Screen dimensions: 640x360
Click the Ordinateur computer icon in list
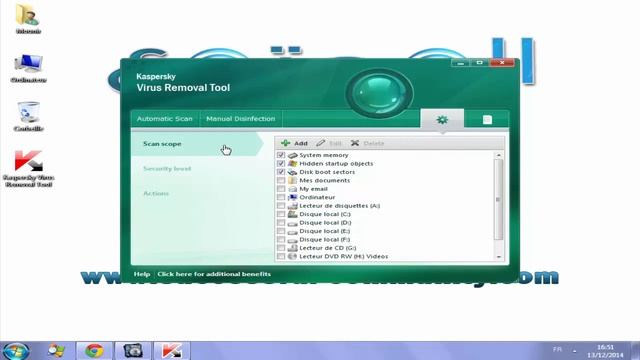tap(292, 197)
